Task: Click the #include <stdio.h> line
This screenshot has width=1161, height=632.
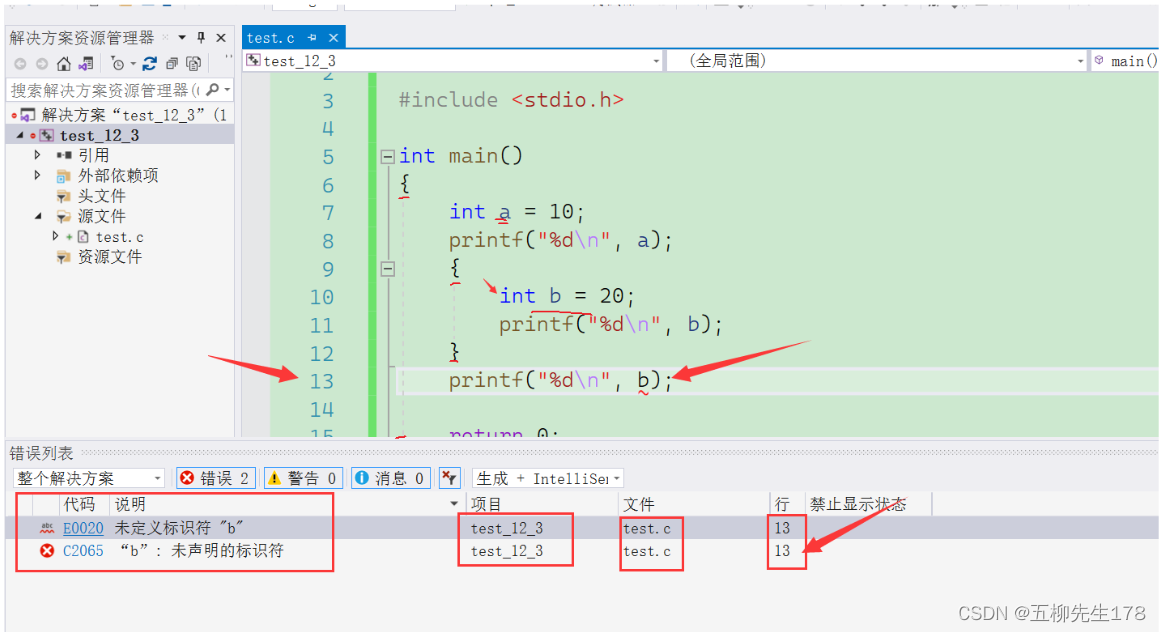Action: click(x=511, y=100)
